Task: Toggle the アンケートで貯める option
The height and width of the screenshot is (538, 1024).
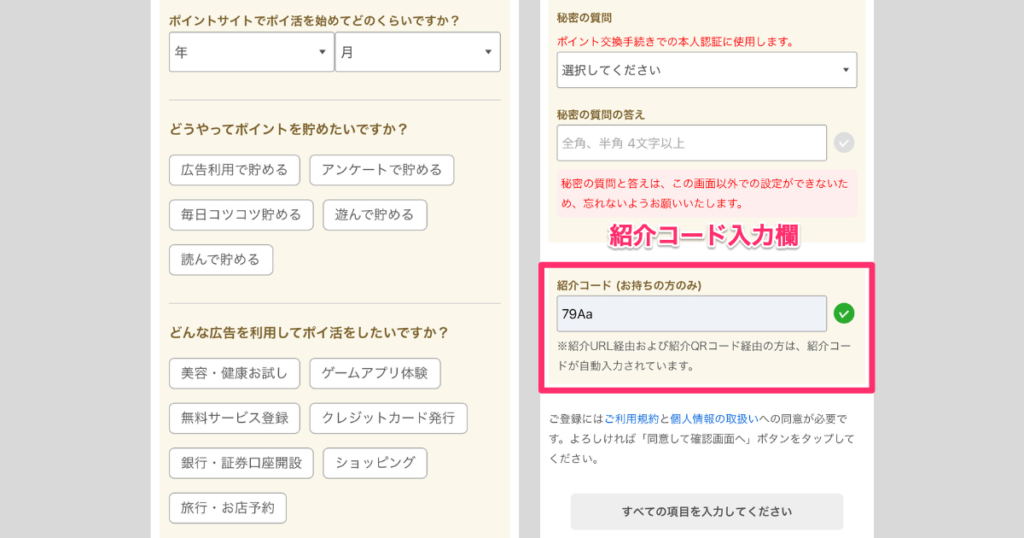Action: (381, 170)
